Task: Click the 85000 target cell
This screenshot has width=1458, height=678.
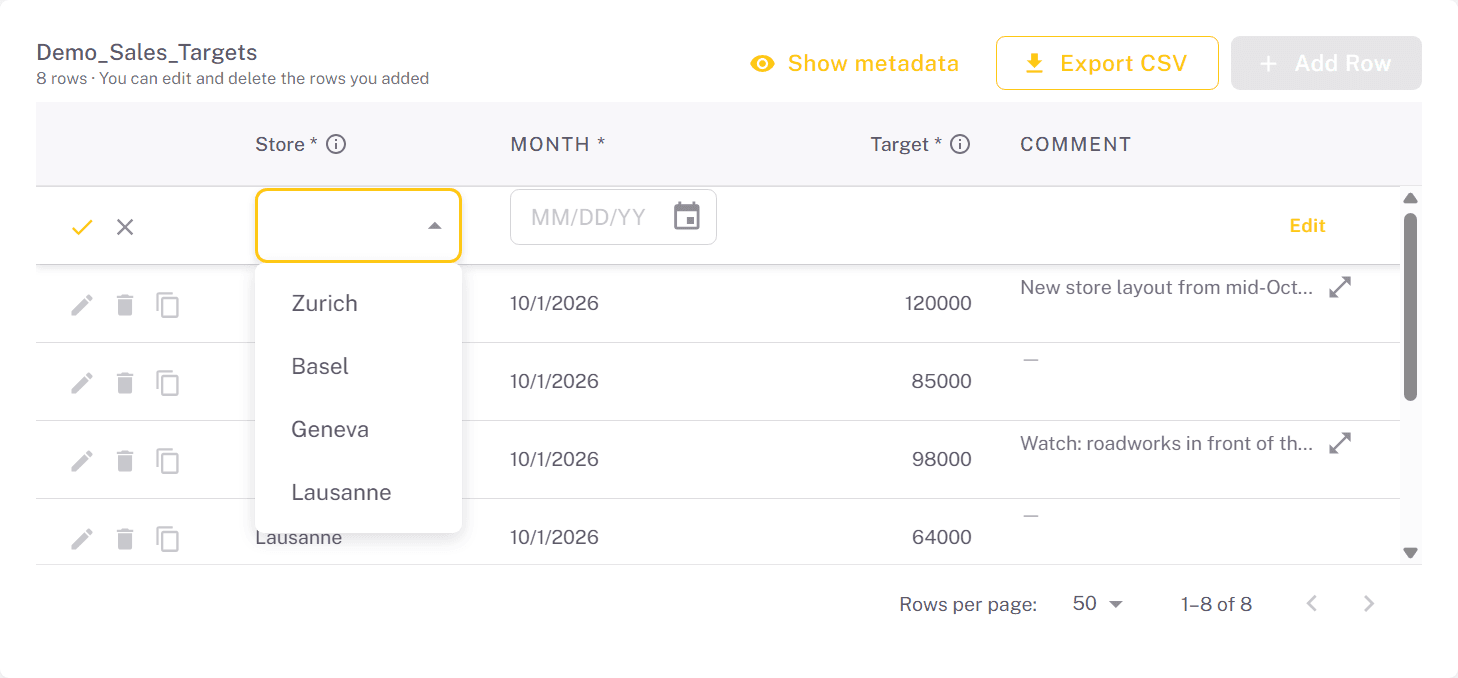Action: [941, 381]
